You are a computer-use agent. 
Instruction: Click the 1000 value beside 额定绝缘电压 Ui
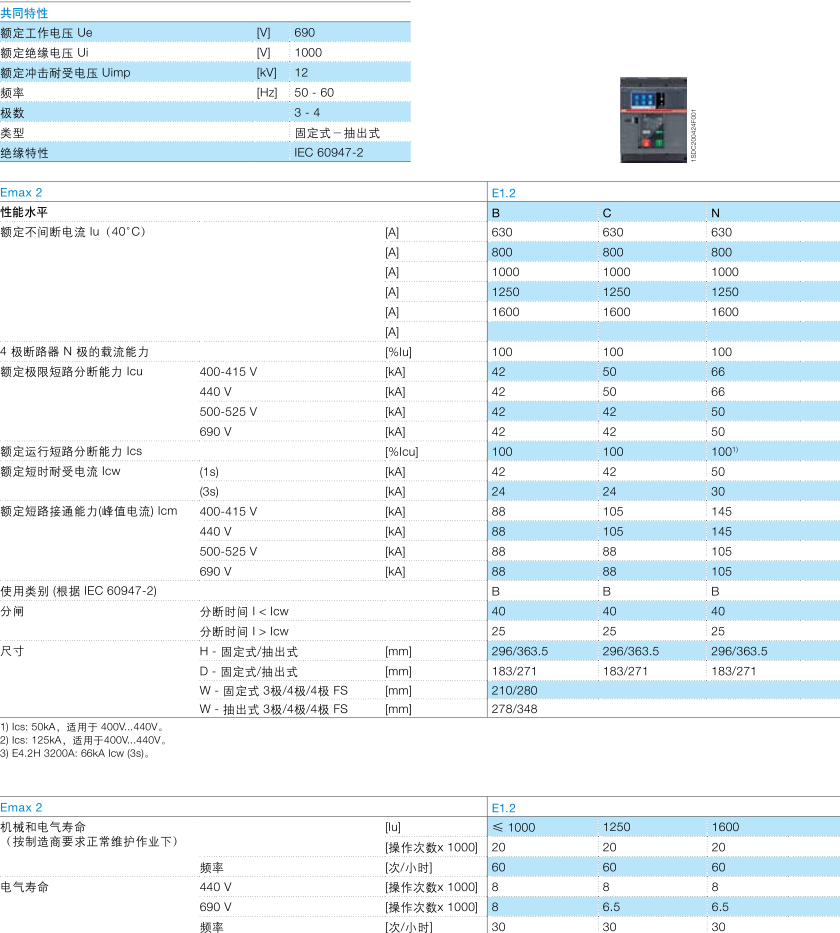(308, 53)
